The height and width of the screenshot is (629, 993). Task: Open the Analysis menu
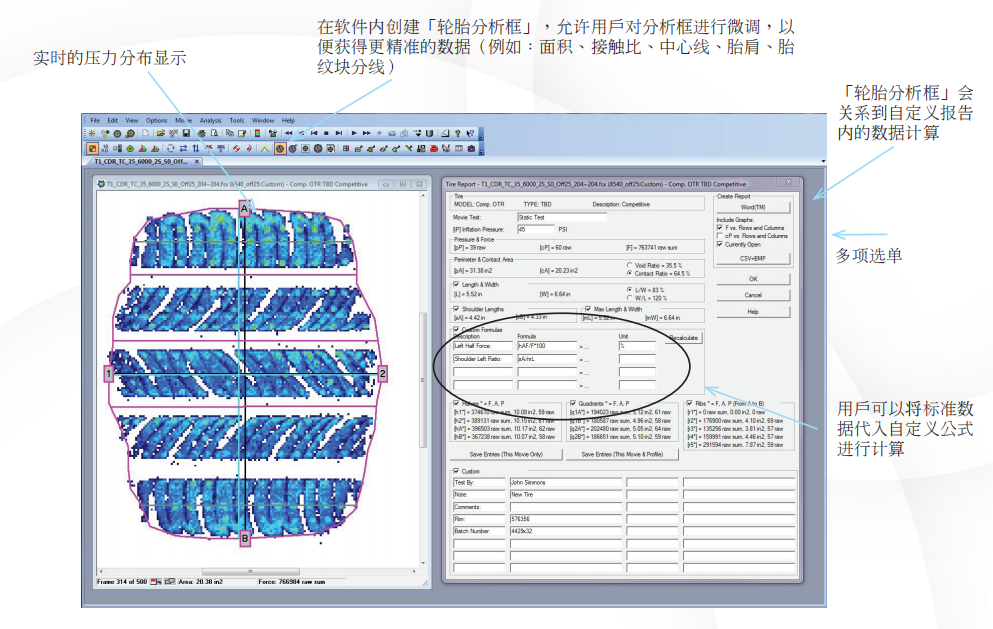[x=210, y=120]
